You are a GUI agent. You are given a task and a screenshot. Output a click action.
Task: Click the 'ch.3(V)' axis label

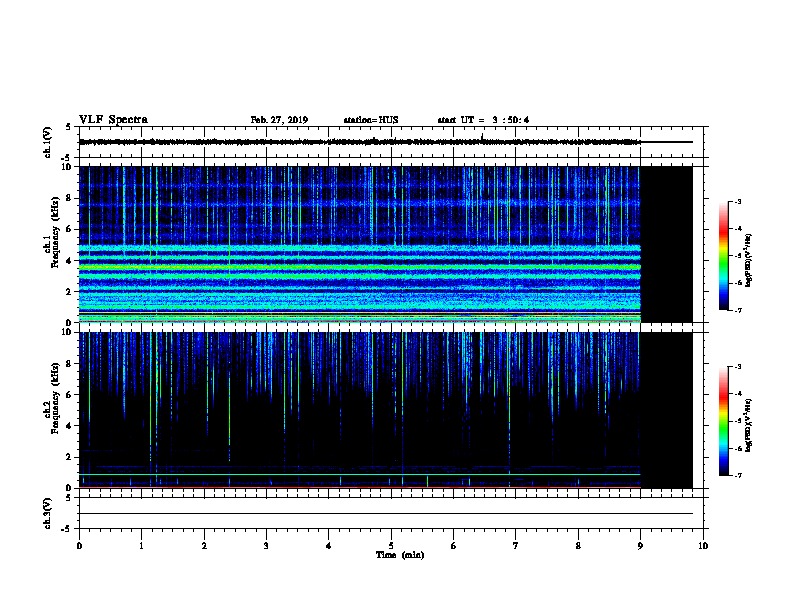[48, 513]
